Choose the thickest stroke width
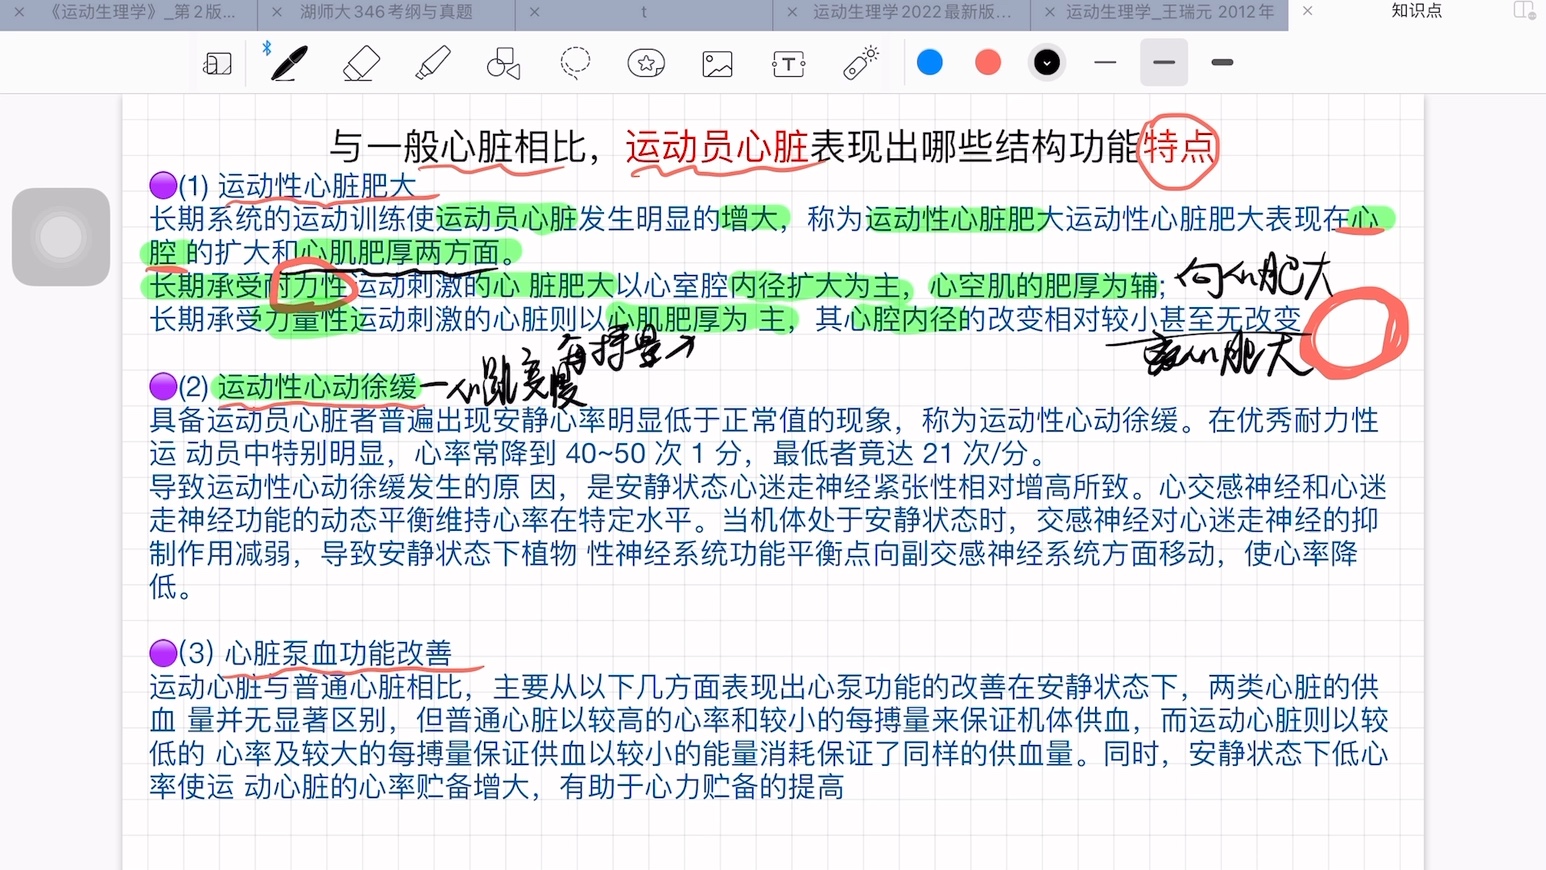This screenshot has width=1546, height=870. tap(1222, 62)
